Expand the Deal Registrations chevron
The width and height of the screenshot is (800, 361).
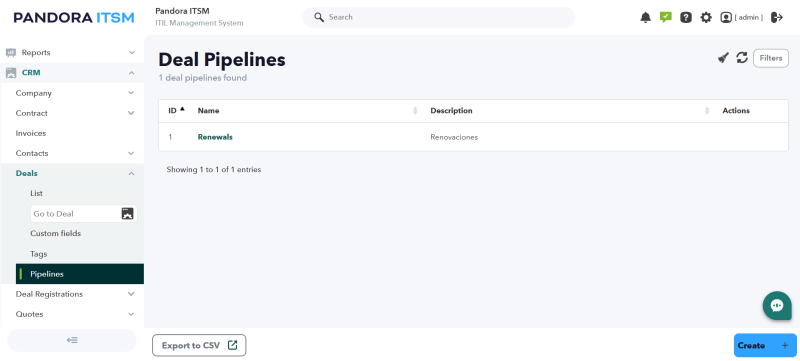coord(131,294)
